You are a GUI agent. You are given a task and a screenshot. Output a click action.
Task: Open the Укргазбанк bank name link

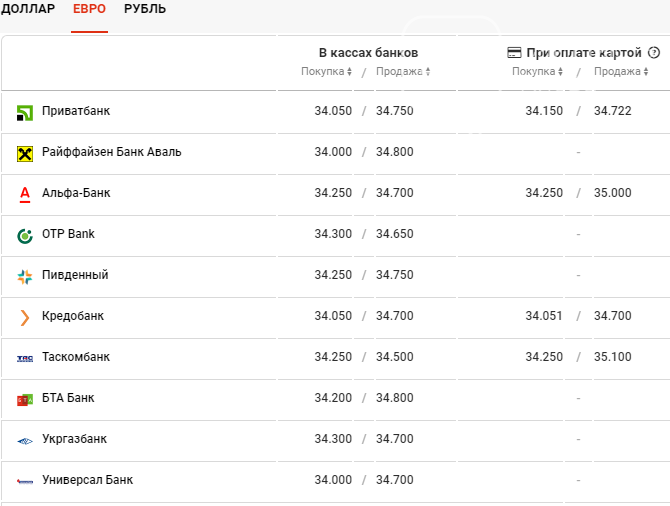[x=74, y=439]
